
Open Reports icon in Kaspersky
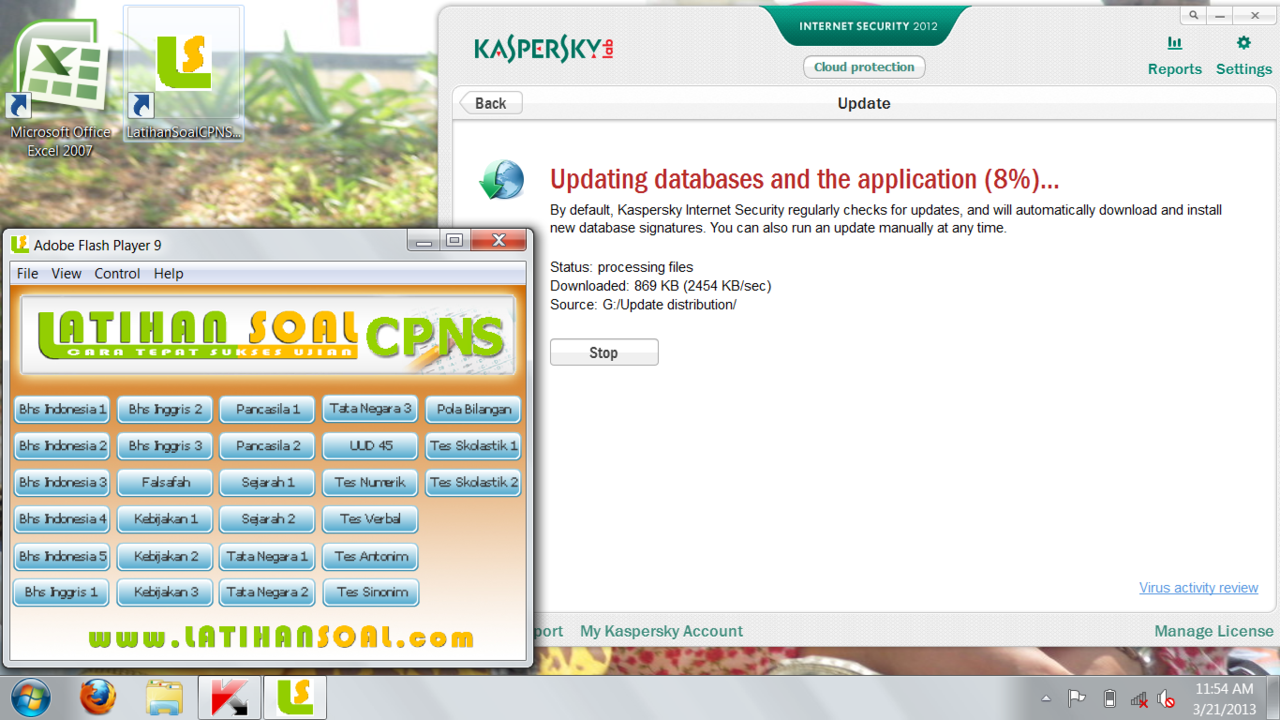pyautogui.click(x=1175, y=44)
